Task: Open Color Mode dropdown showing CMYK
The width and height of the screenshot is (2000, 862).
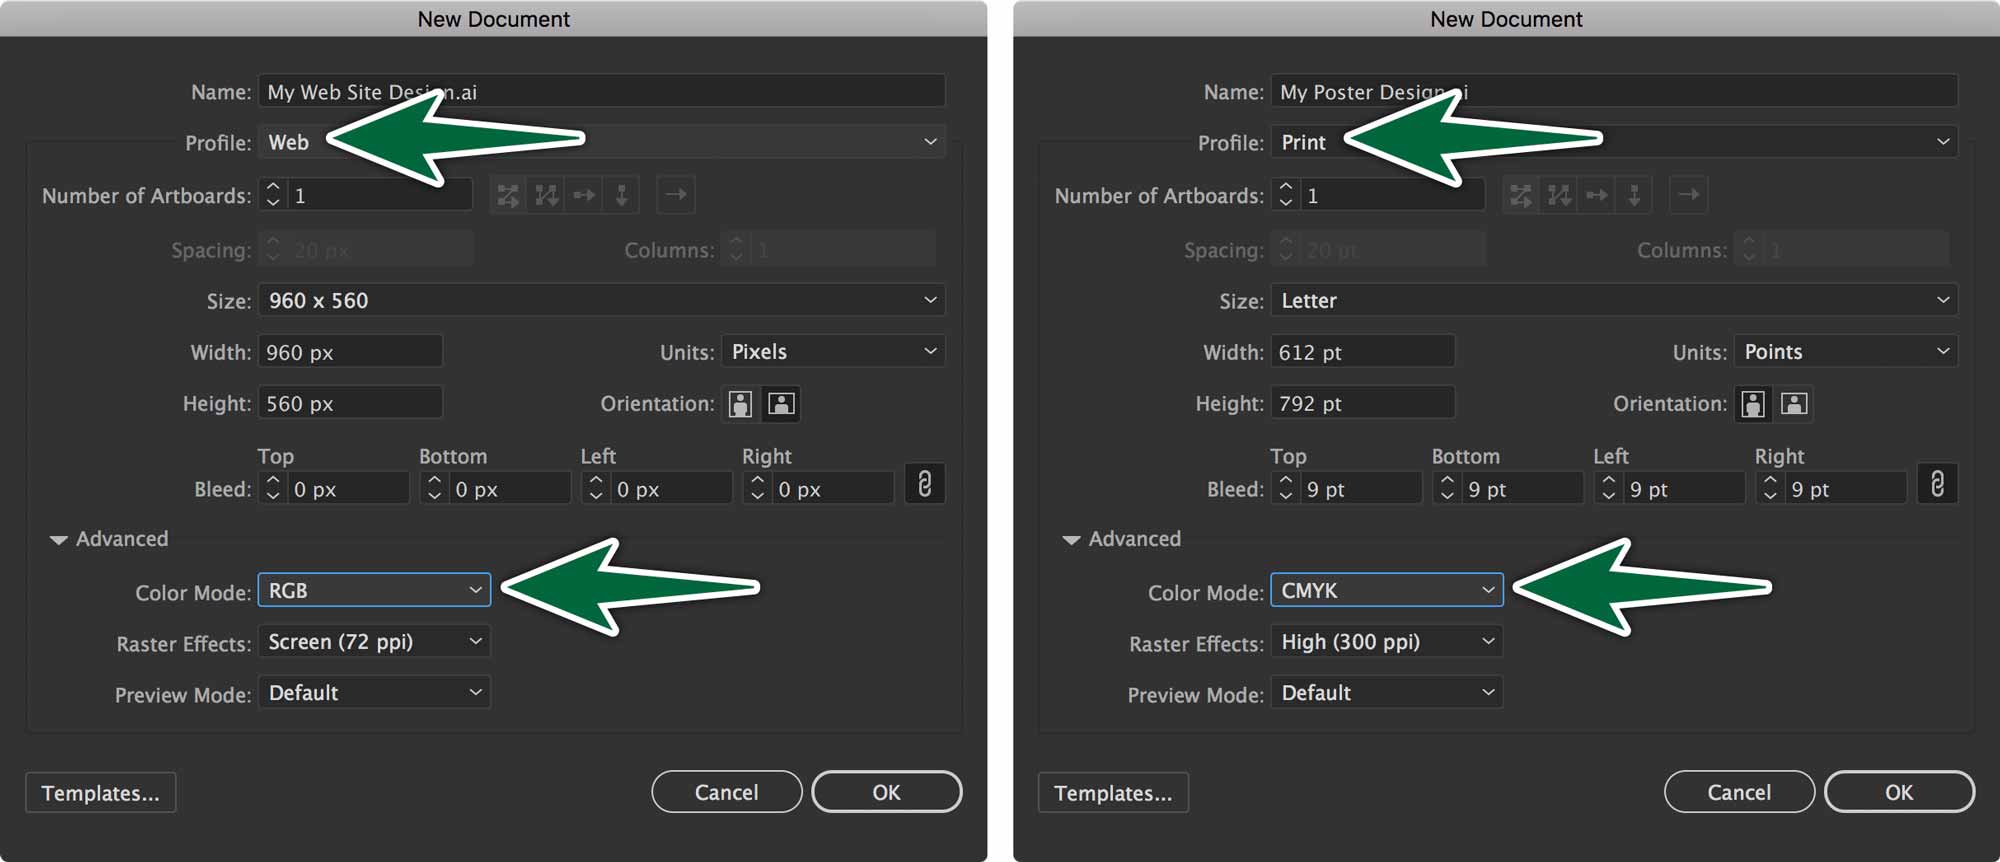Action: coord(1387,590)
